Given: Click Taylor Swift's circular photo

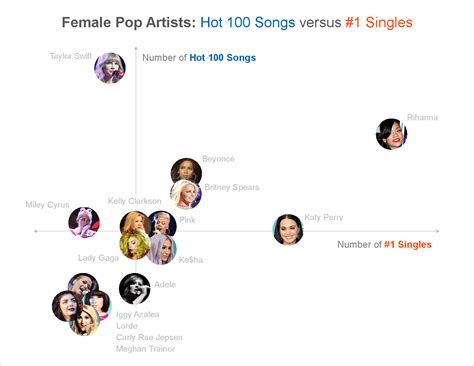Looking at the screenshot, I should pos(110,68).
